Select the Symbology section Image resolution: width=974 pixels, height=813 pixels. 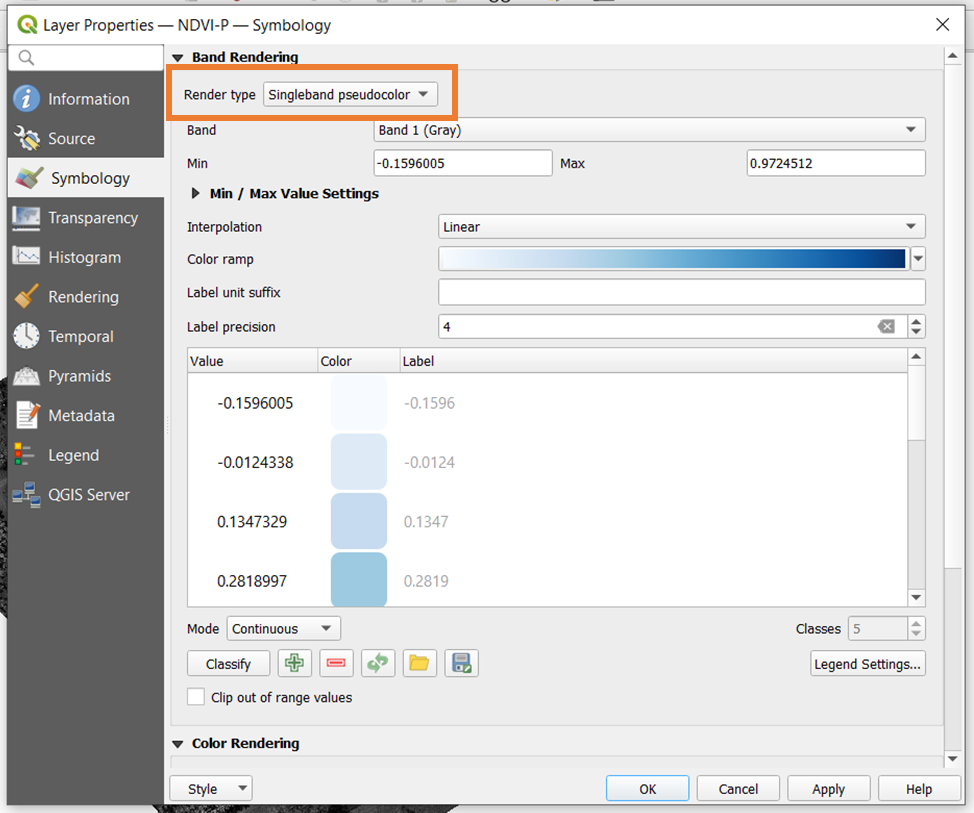86,178
